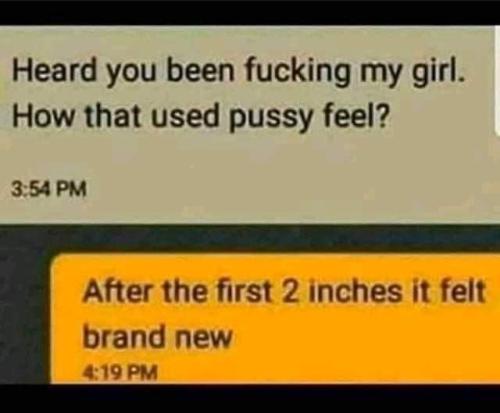
Task: Click the dark strip between the messages
Action: (250, 237)
